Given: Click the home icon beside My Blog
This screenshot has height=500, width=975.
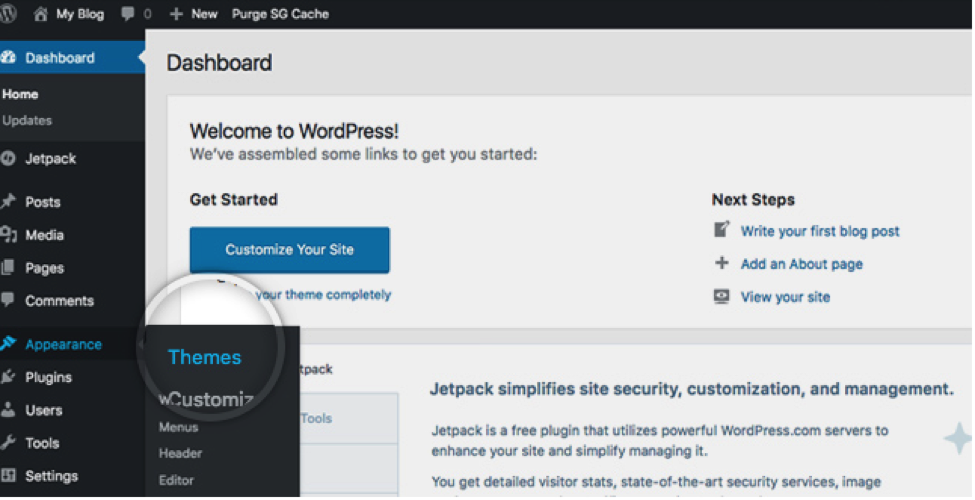Looking at the screenshot, I should [x=41, y=14].
